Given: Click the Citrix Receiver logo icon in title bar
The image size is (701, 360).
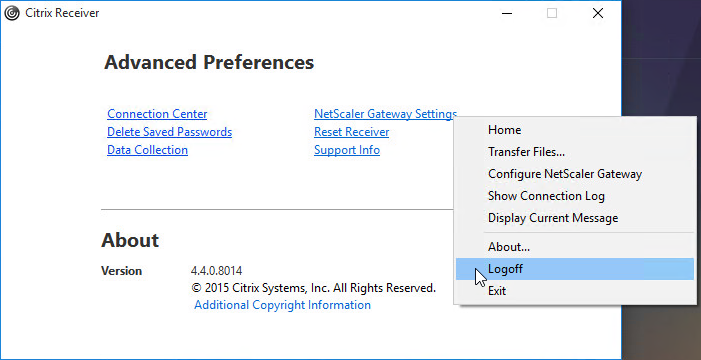Looking at the screenshot, I should [12, 13].
